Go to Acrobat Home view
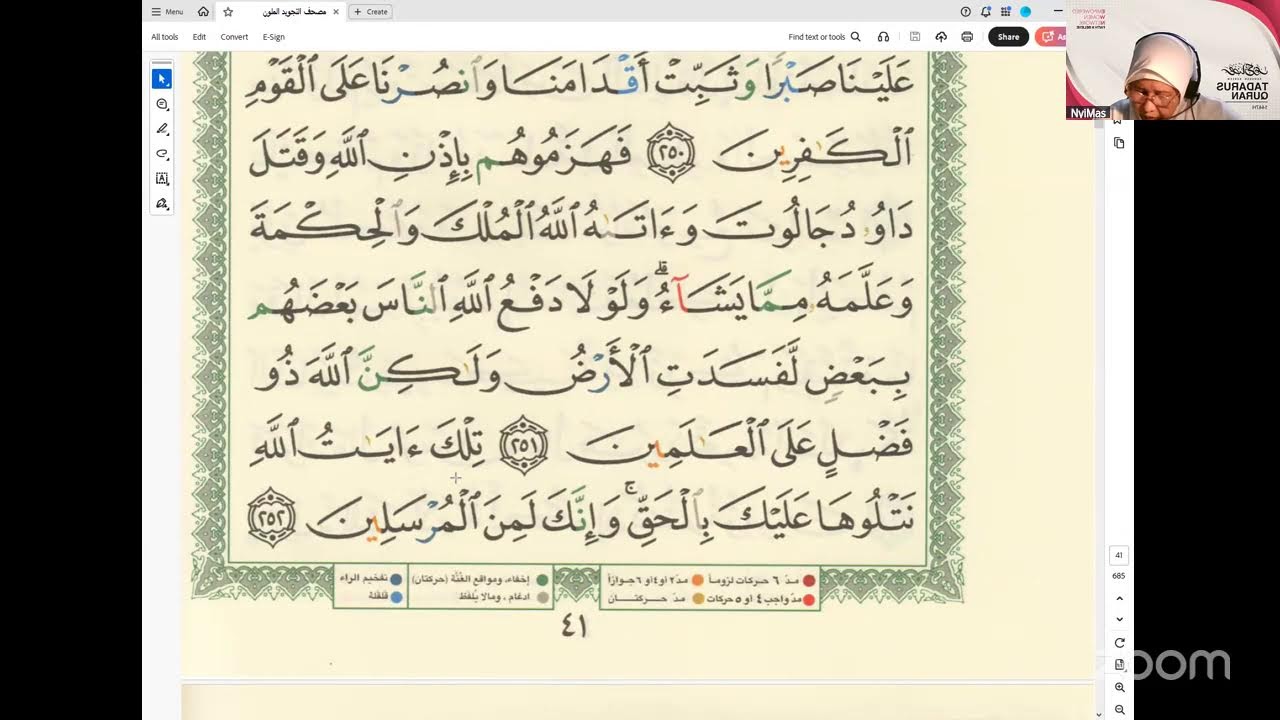The height and width of the screenshot is (720, 1280). click(x=204, y=12)
